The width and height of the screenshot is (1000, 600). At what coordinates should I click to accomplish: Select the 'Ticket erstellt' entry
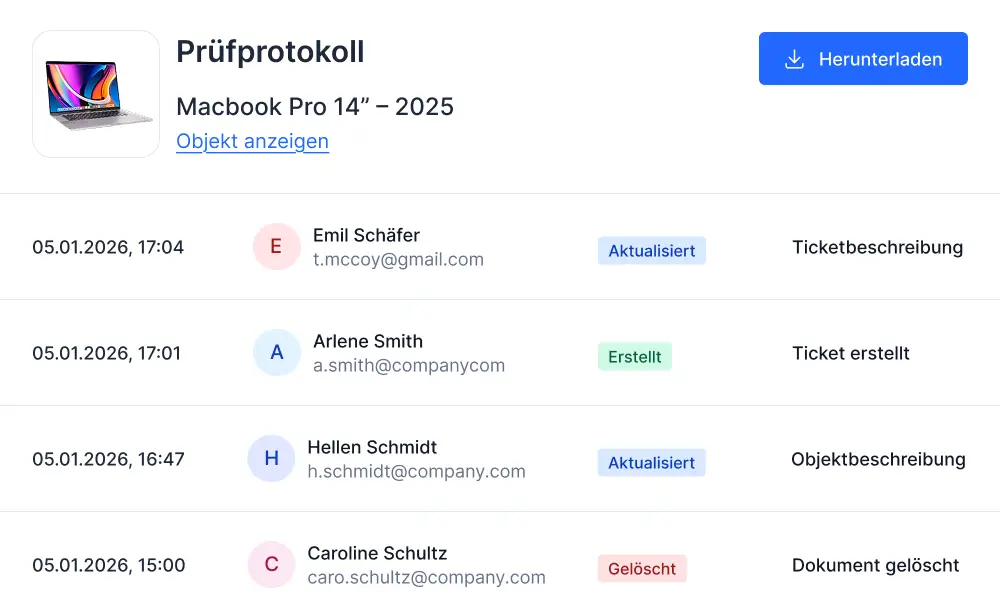[851, 353]
